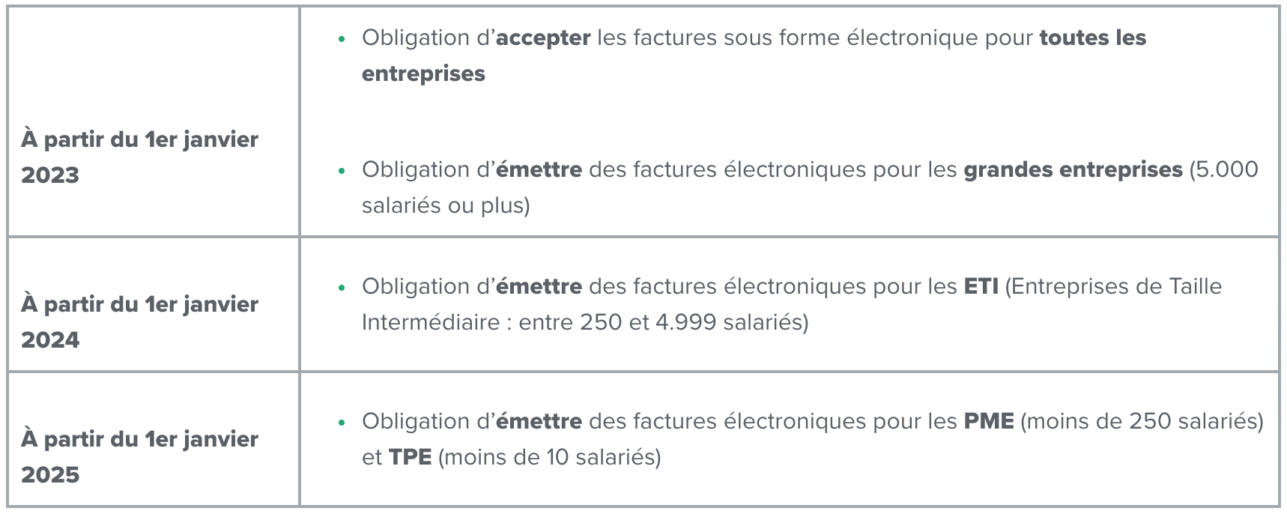Screen dimensions: 1287x517
Task: Click the bold text 'toutes les entreprises'
Action: coord(754,57)
